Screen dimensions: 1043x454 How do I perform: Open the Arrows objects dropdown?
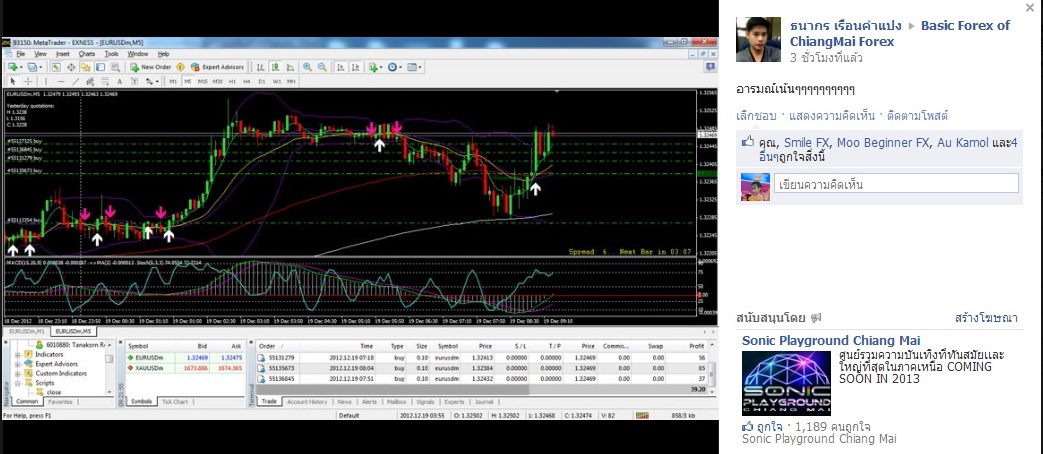[x=152, y=81]
